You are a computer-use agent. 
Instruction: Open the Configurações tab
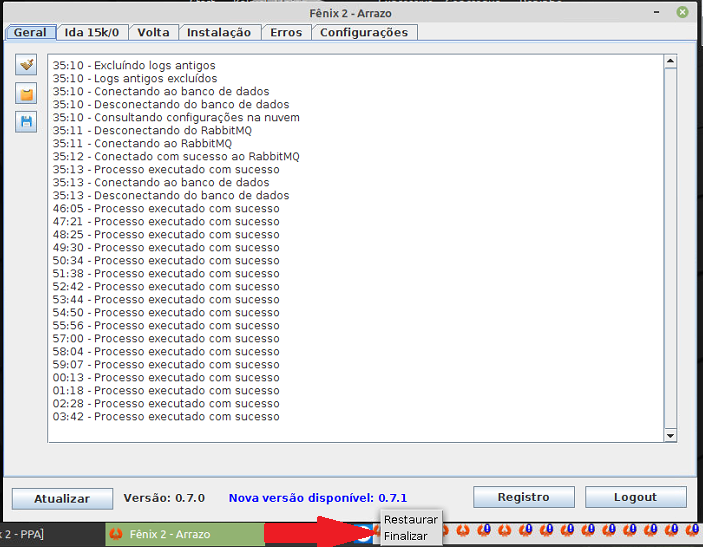coord(364,32)
